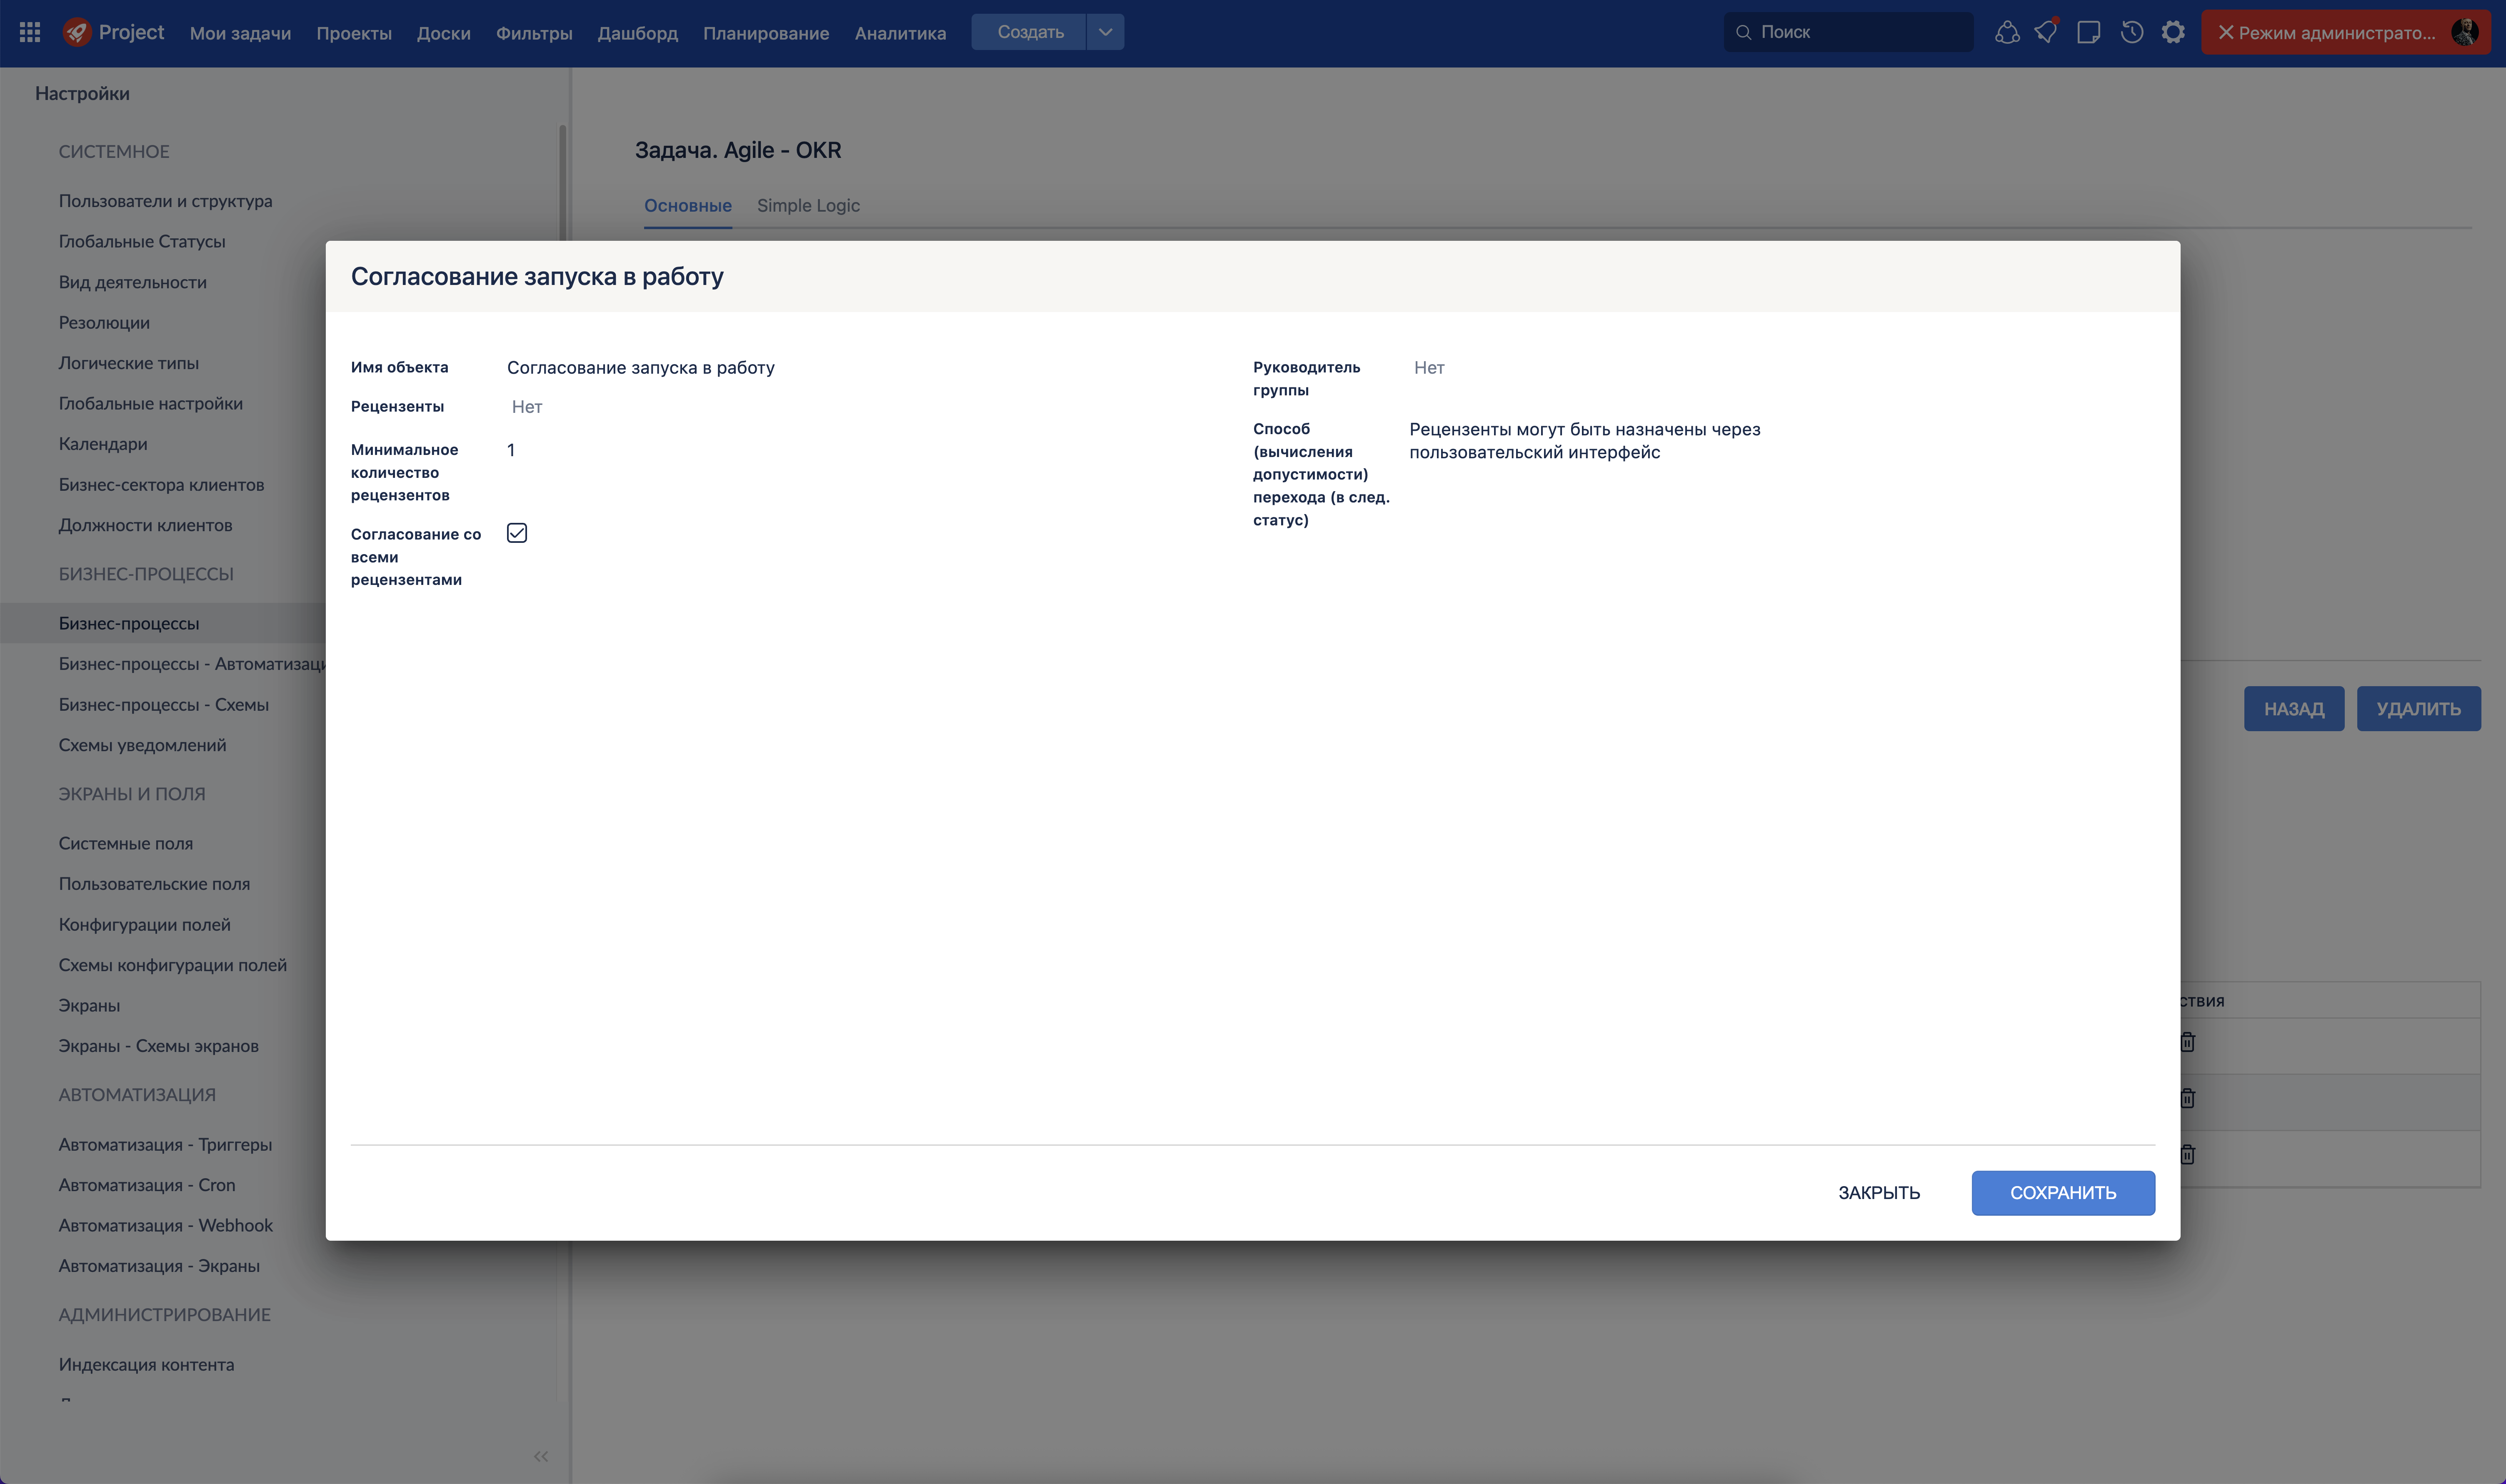Open the team structure icon
The width and height of the screenshot is (2506, 1484).
2006,33
